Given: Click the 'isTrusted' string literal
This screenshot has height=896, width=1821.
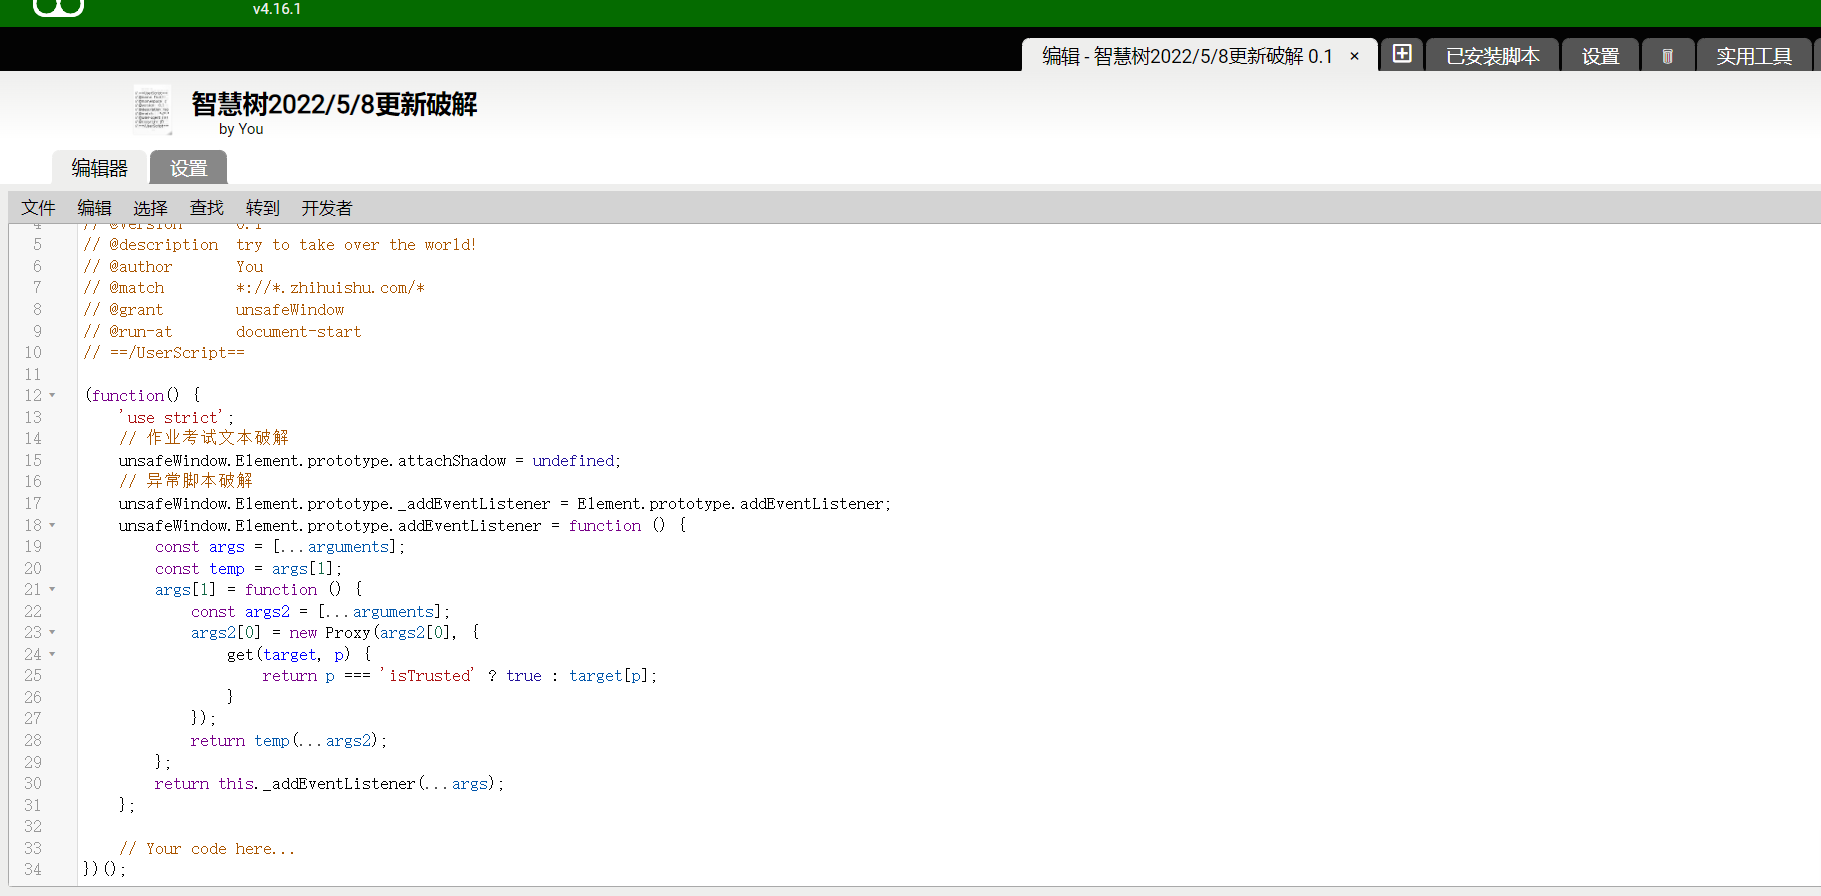Looking at the screenshot, I should click(x=427, y=676).
